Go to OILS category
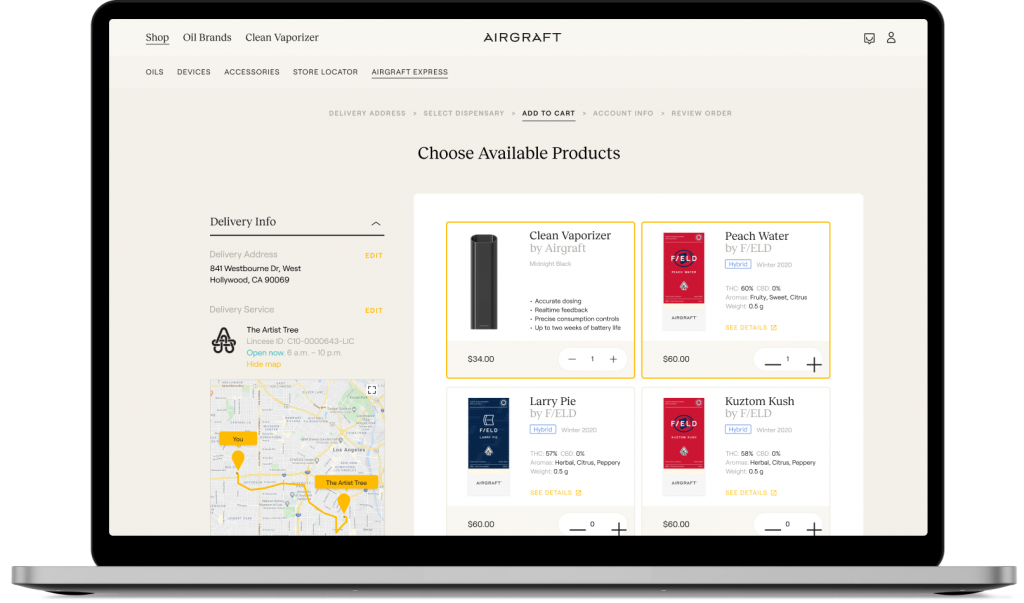The width and height of the screenshot is (1024, 603). point(155,72)
